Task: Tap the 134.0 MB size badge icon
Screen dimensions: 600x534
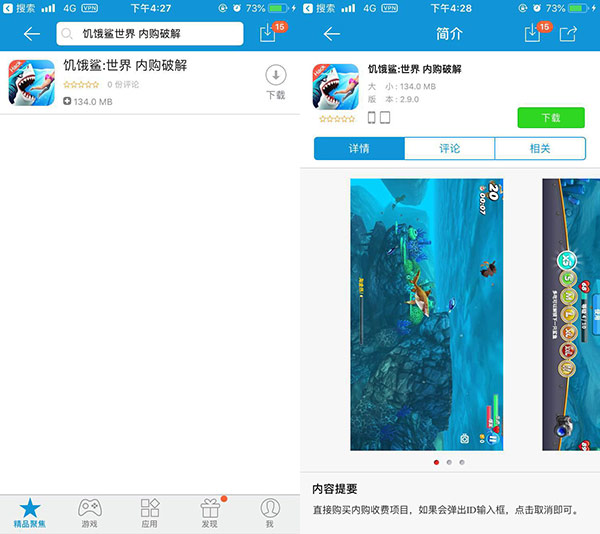Action: click(67, 101)
